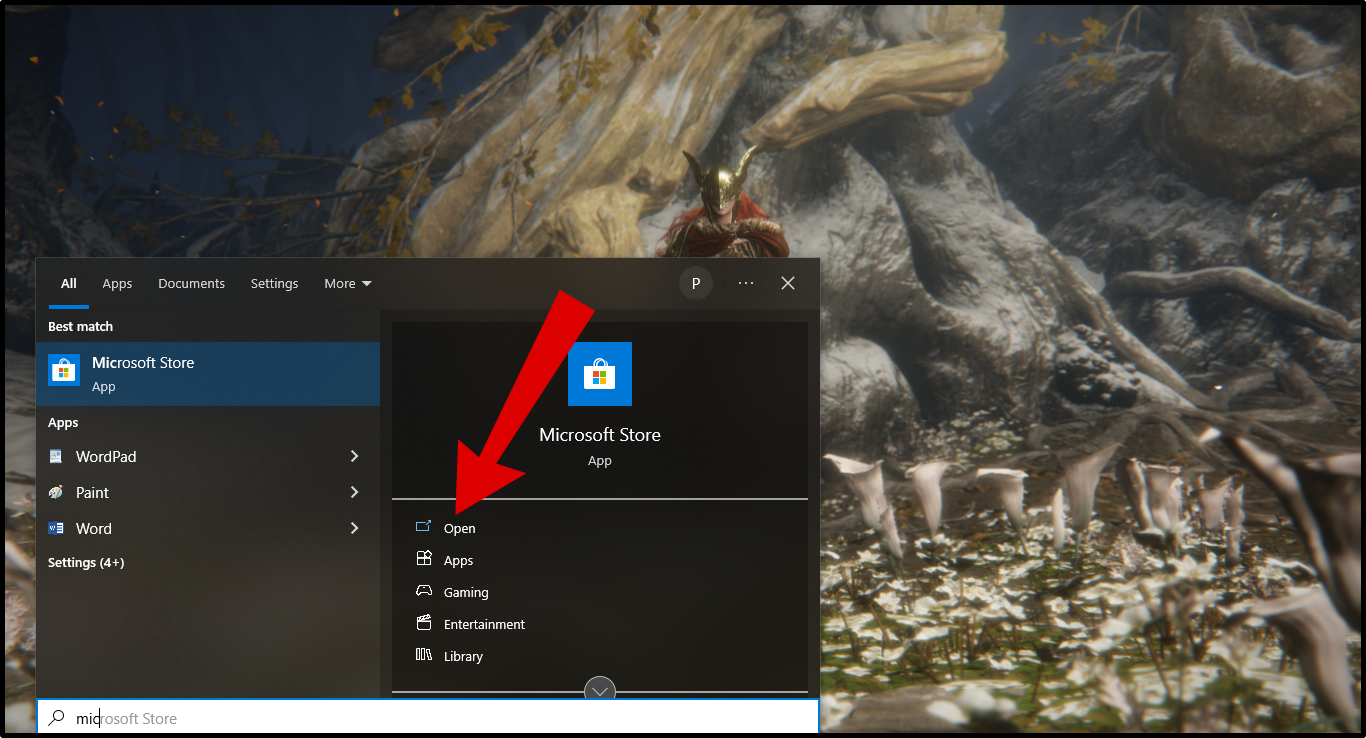Screen dimensions: 1366x738
Task: Select the All search tab
Action: [x=69, y=284]
